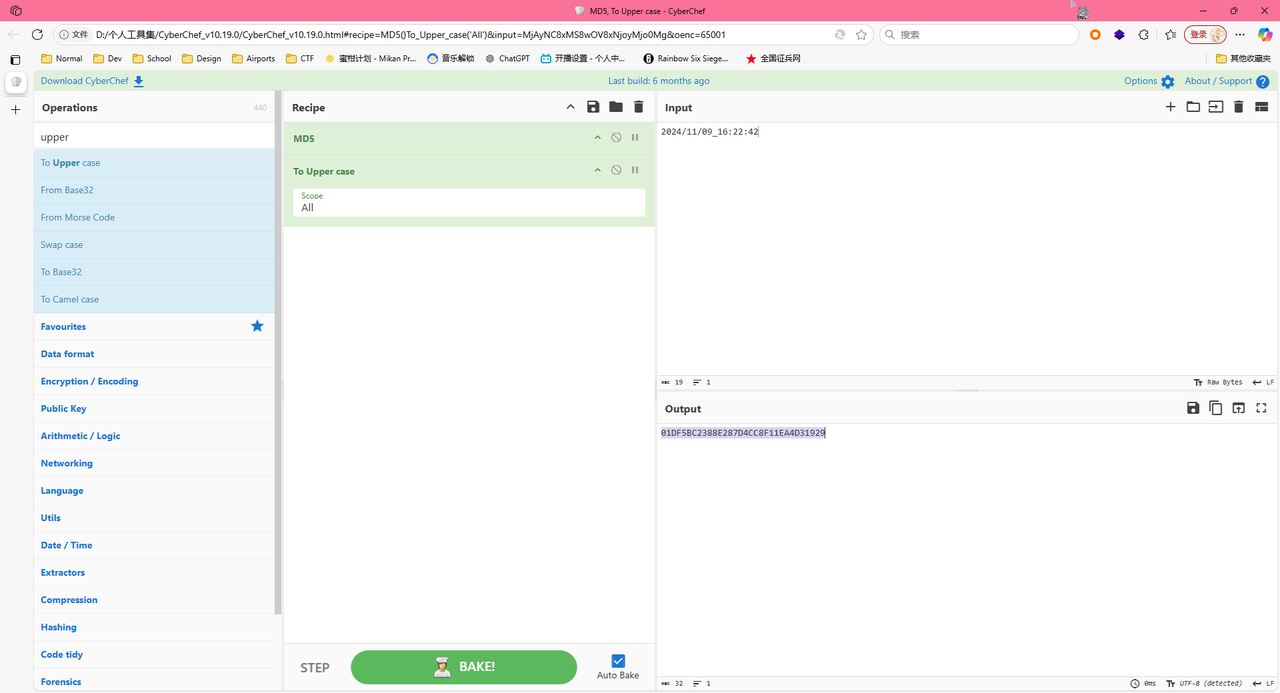Collapse the MD5 operation arguments

(x=598, y=138)
